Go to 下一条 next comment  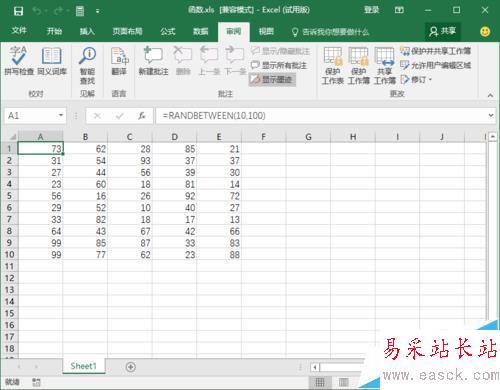point(235,61)
